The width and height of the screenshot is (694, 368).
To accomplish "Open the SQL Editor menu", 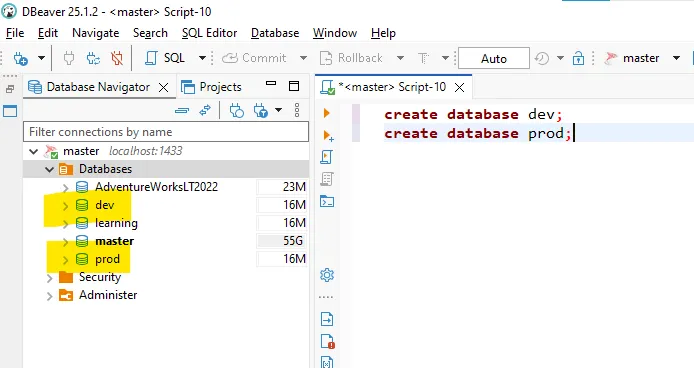I will tap(209, 33).
